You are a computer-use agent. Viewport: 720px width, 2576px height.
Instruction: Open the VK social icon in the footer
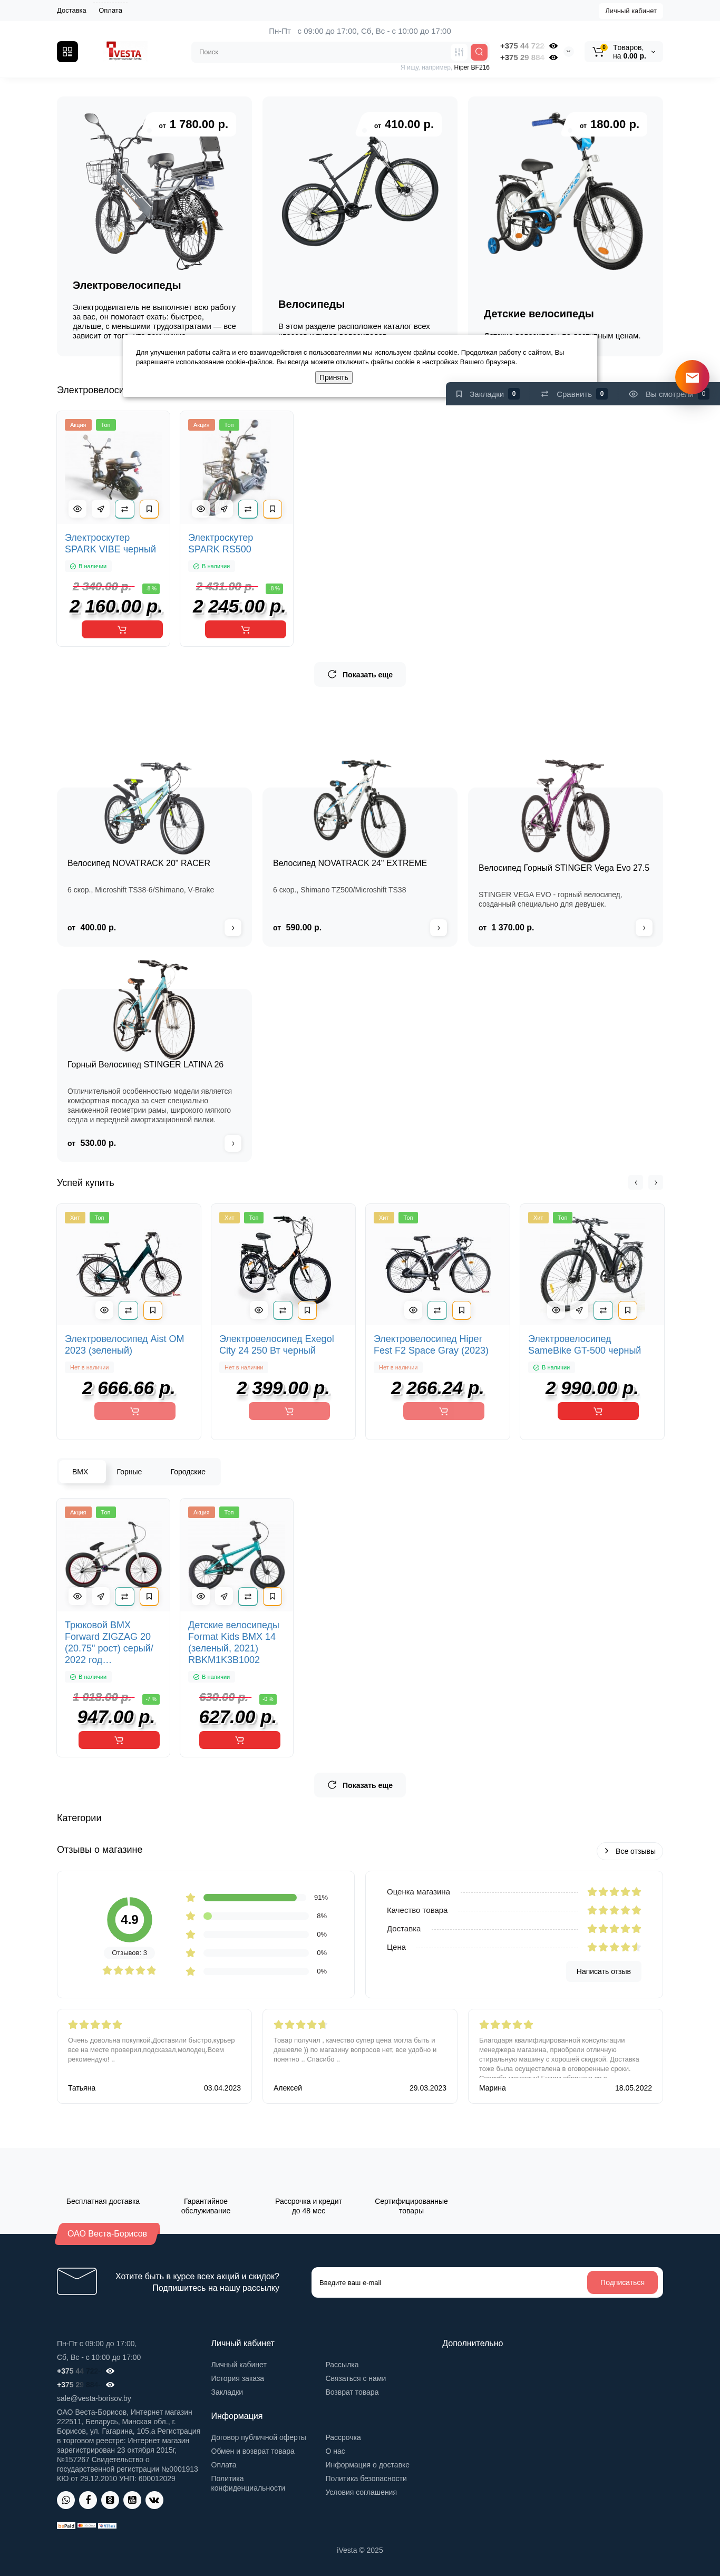(x=154, y=2499)
